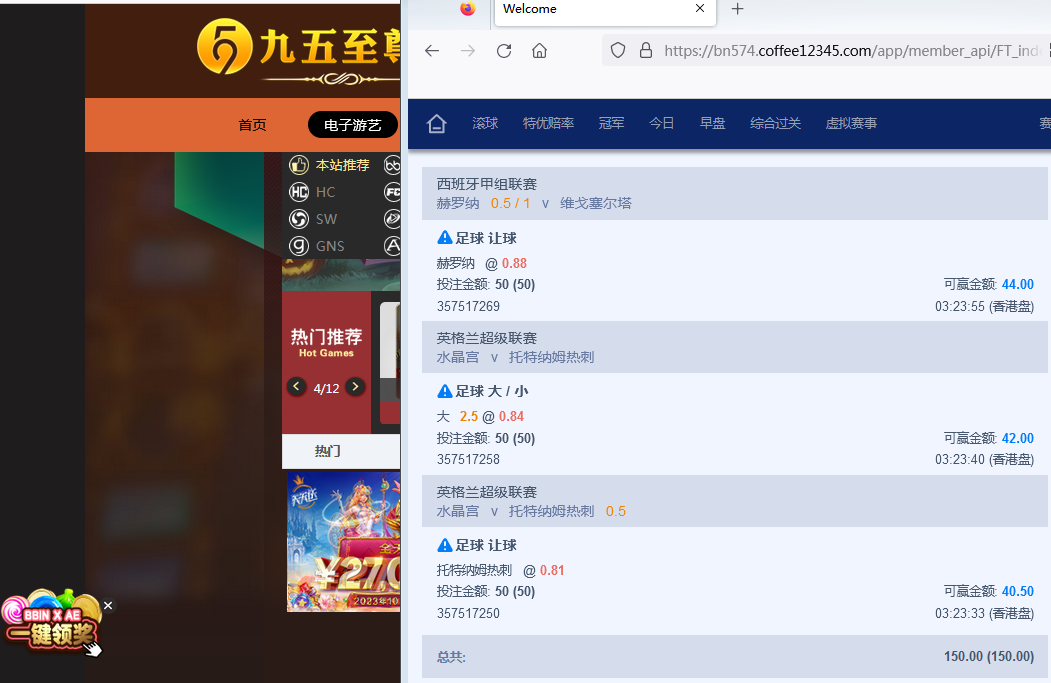Click the winnable amount 44.00
Viewport: 1051px width, 683px height.
coord(1017,284)
